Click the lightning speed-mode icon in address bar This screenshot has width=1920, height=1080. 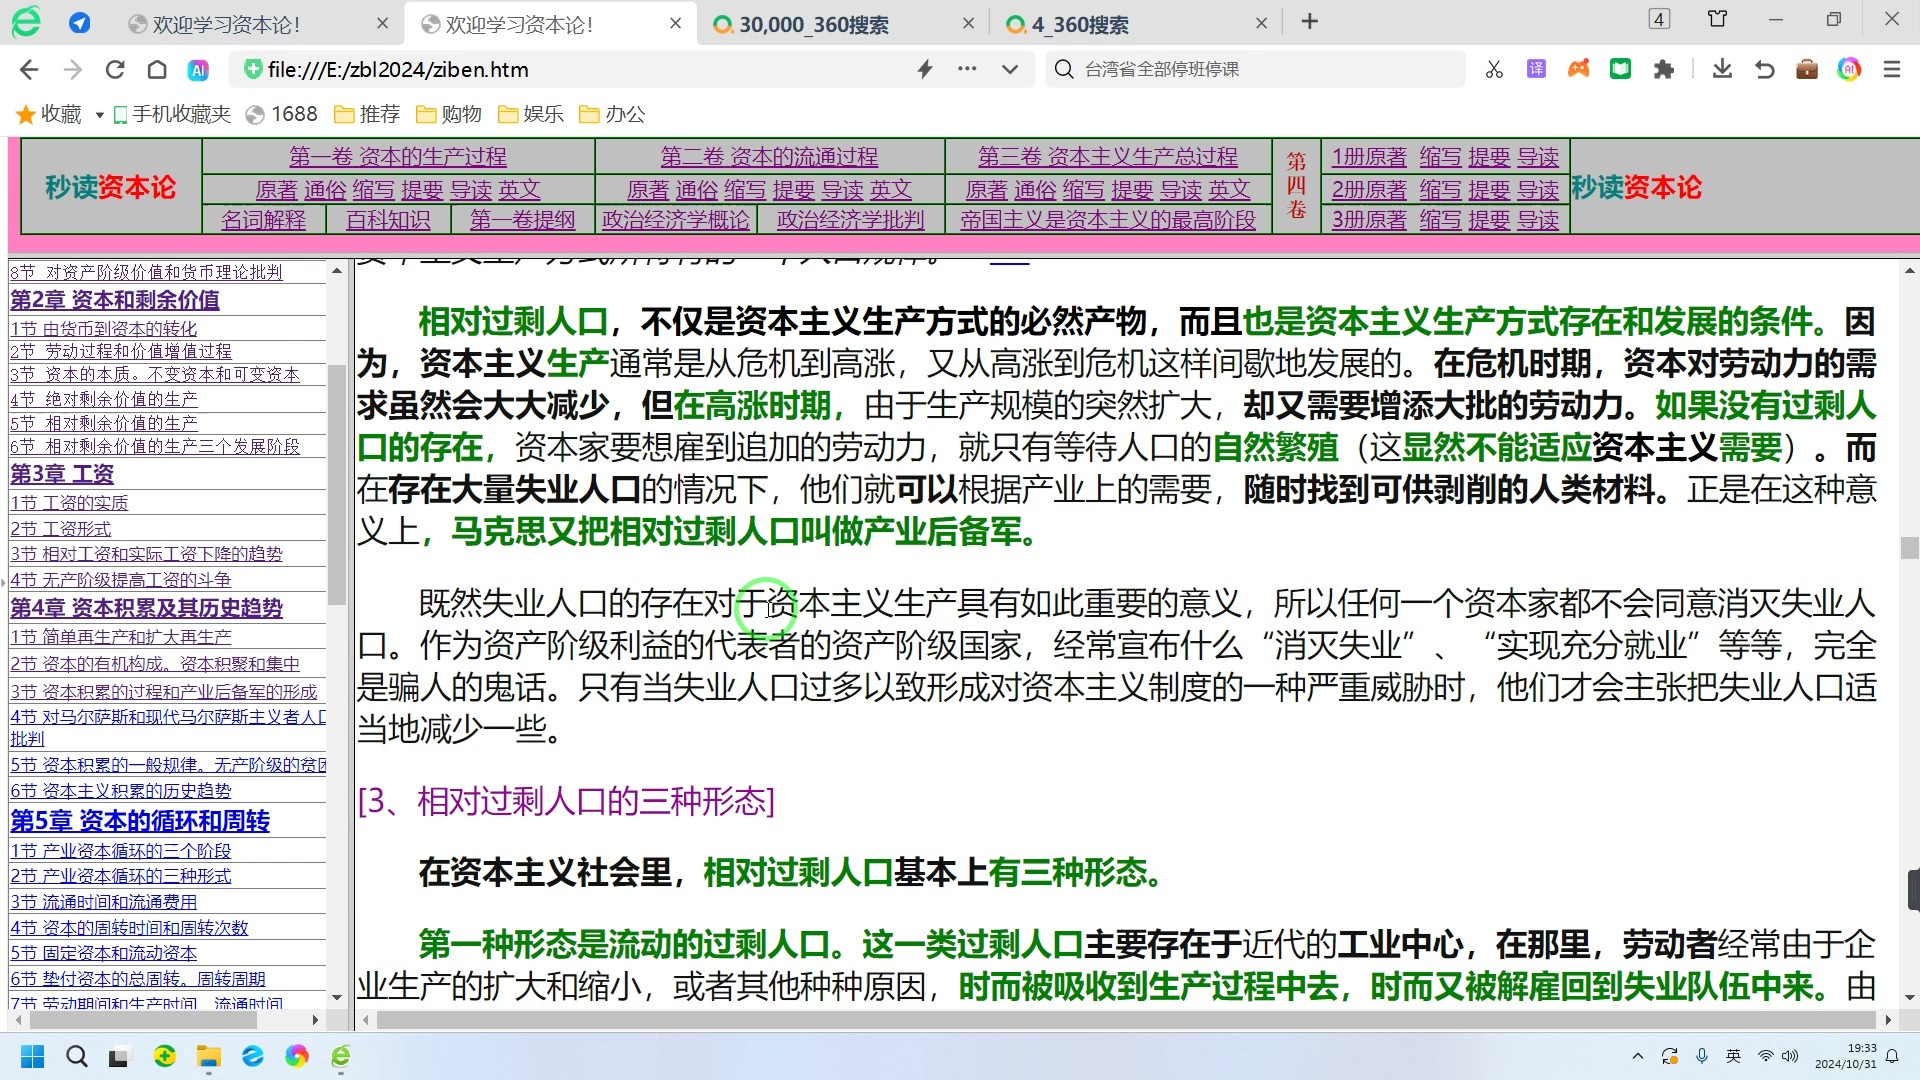(925, 69)
